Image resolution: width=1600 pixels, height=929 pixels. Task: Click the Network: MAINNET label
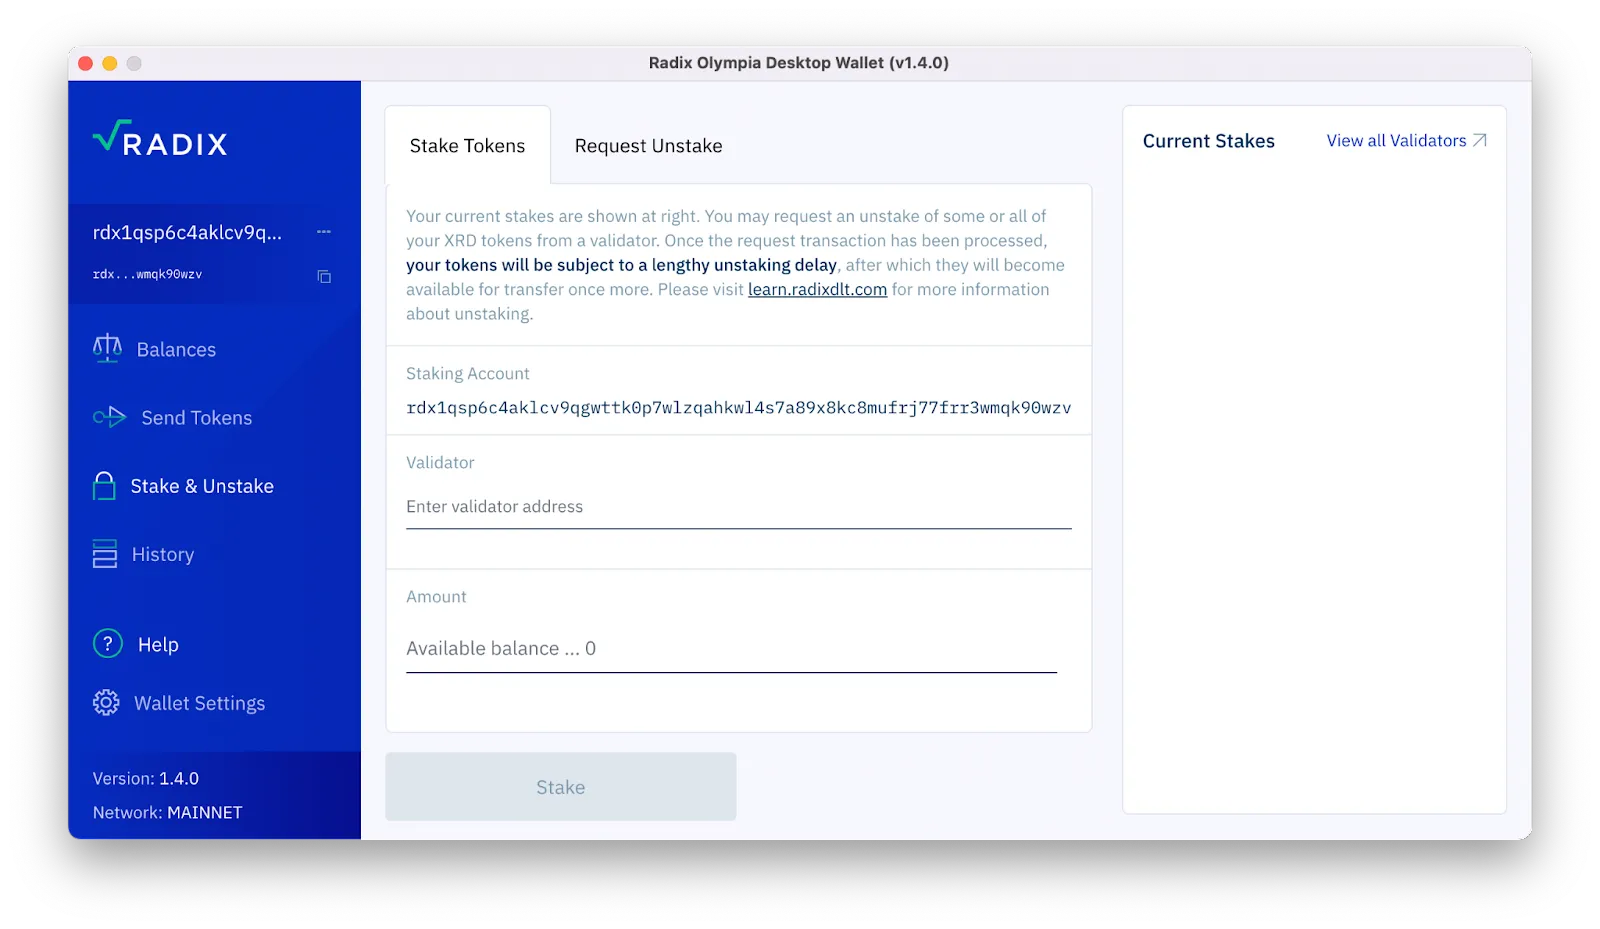168,812
